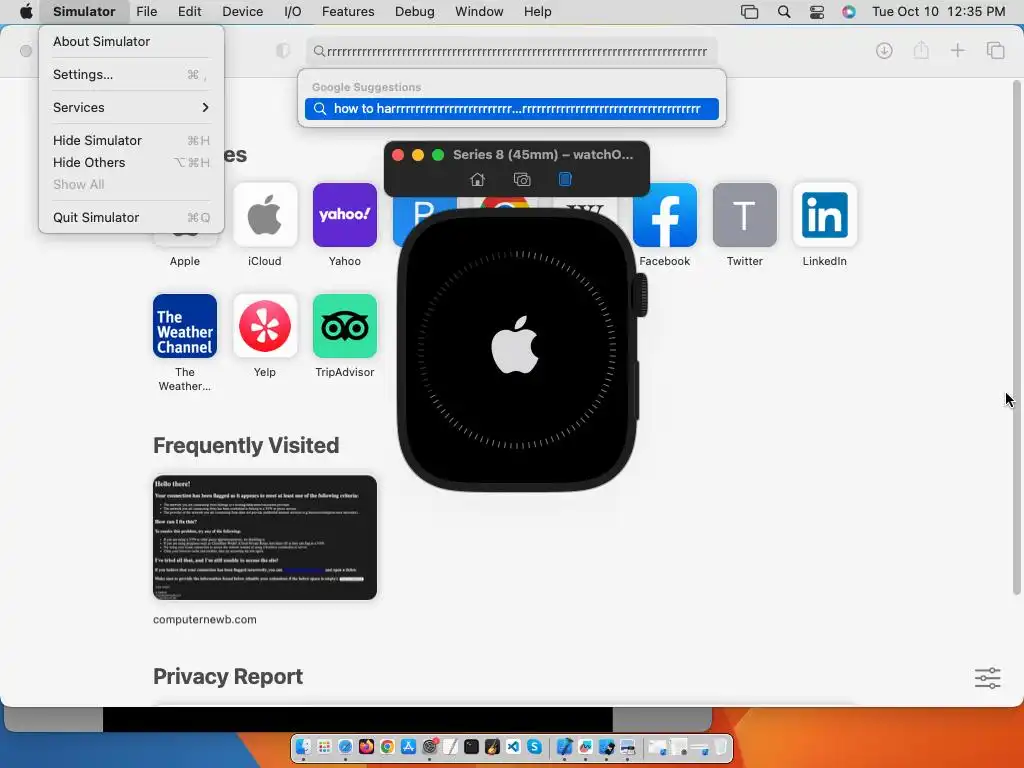Open the LinkedIn favorite in Safari
Screen dimensions: 1024x768
coord(825,215)
